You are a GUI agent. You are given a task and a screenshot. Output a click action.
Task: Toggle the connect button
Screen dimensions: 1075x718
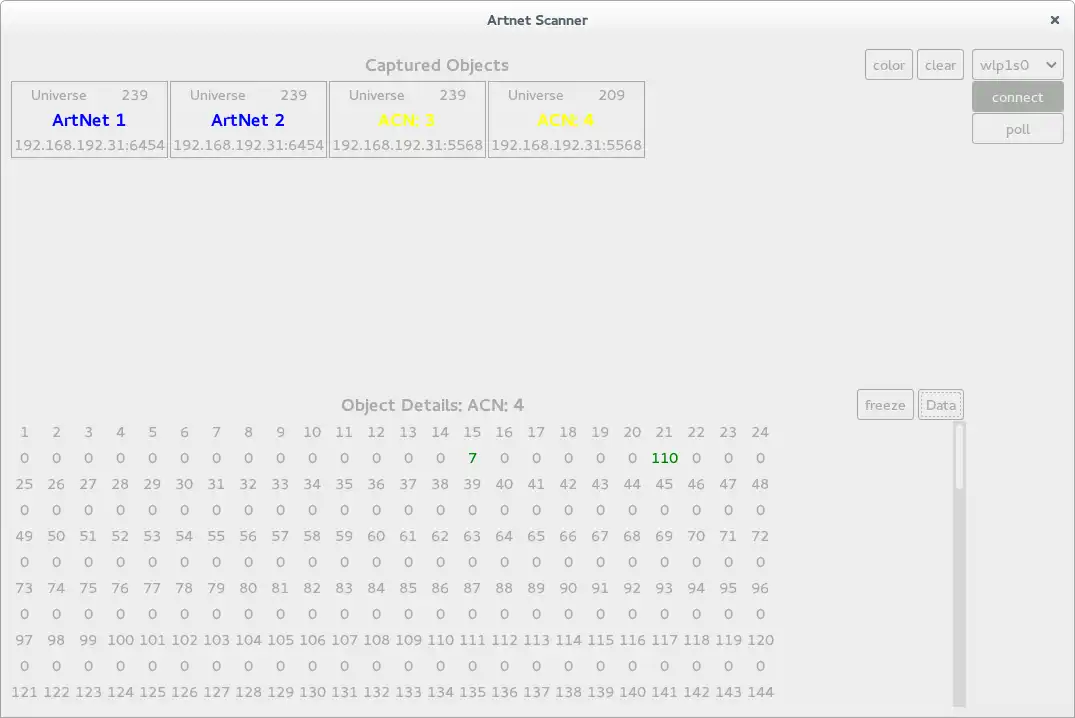pos(1017,97)
